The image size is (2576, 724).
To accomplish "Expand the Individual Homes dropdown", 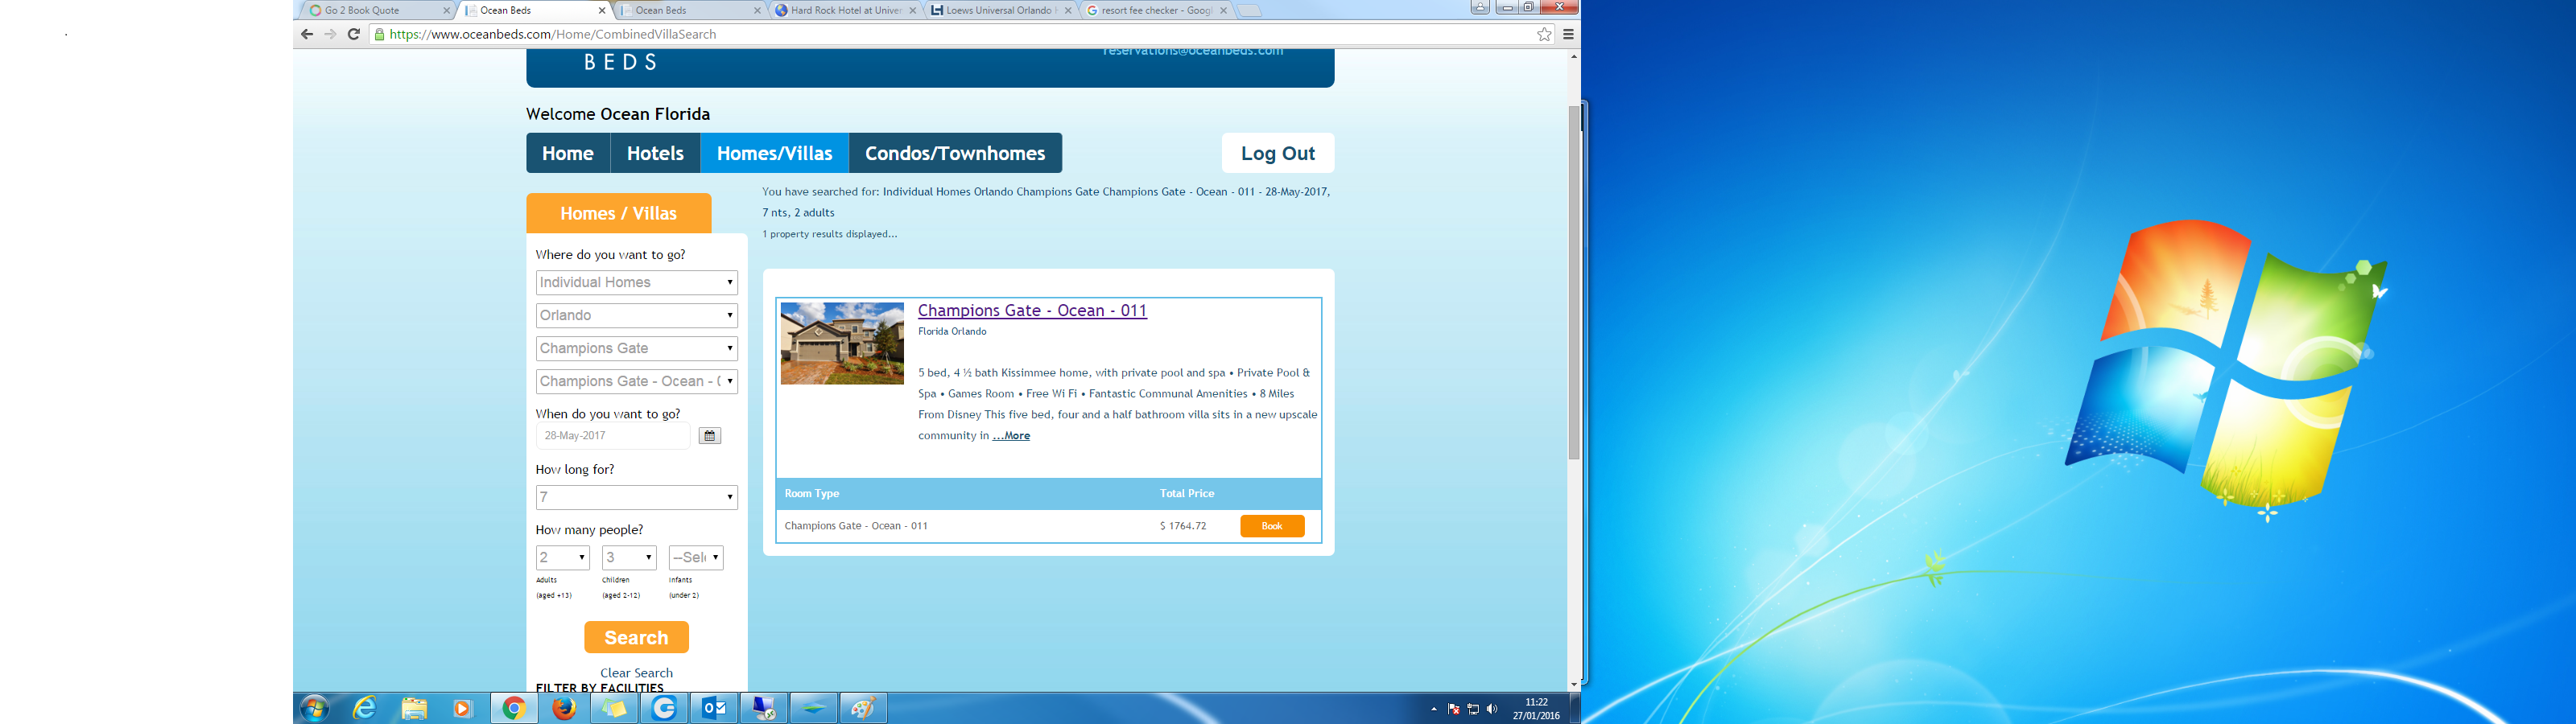I will [x=637, y=283].
